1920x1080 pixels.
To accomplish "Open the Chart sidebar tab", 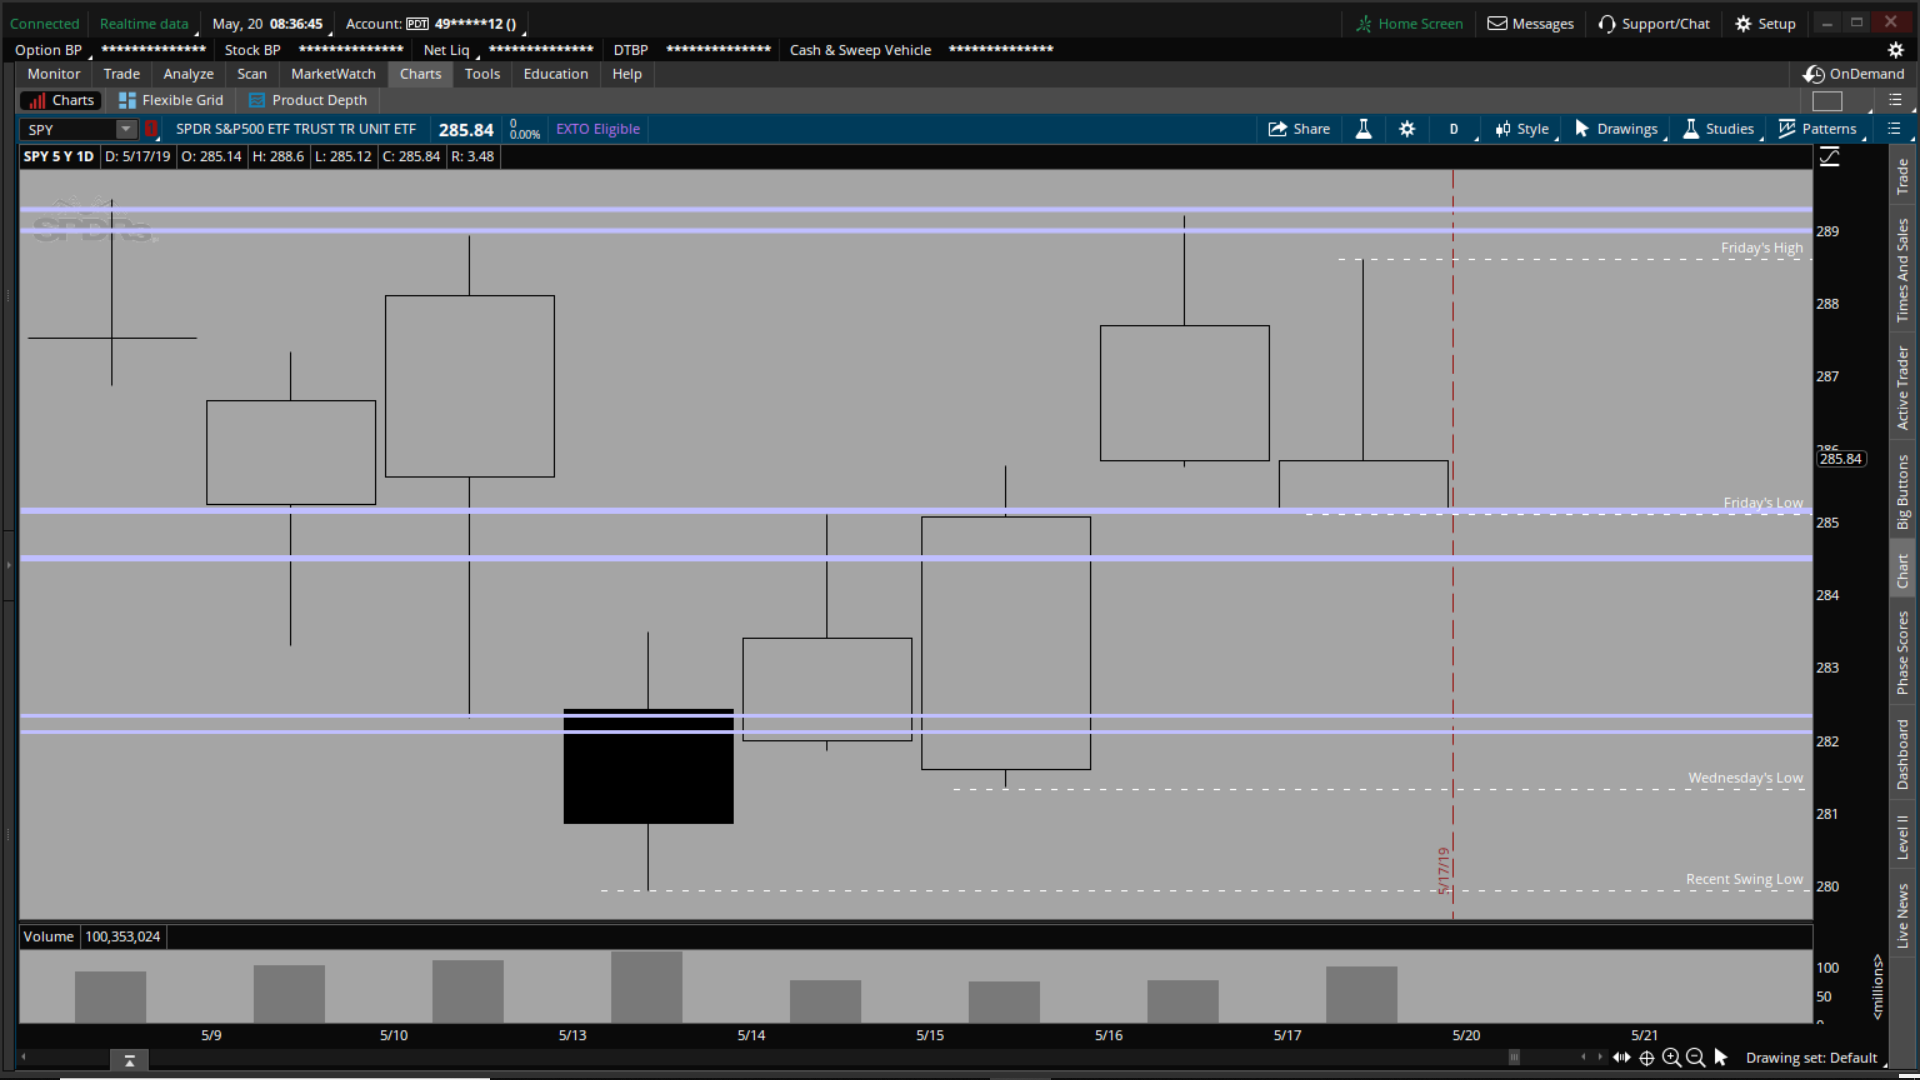I will [x=1902, y=571].
